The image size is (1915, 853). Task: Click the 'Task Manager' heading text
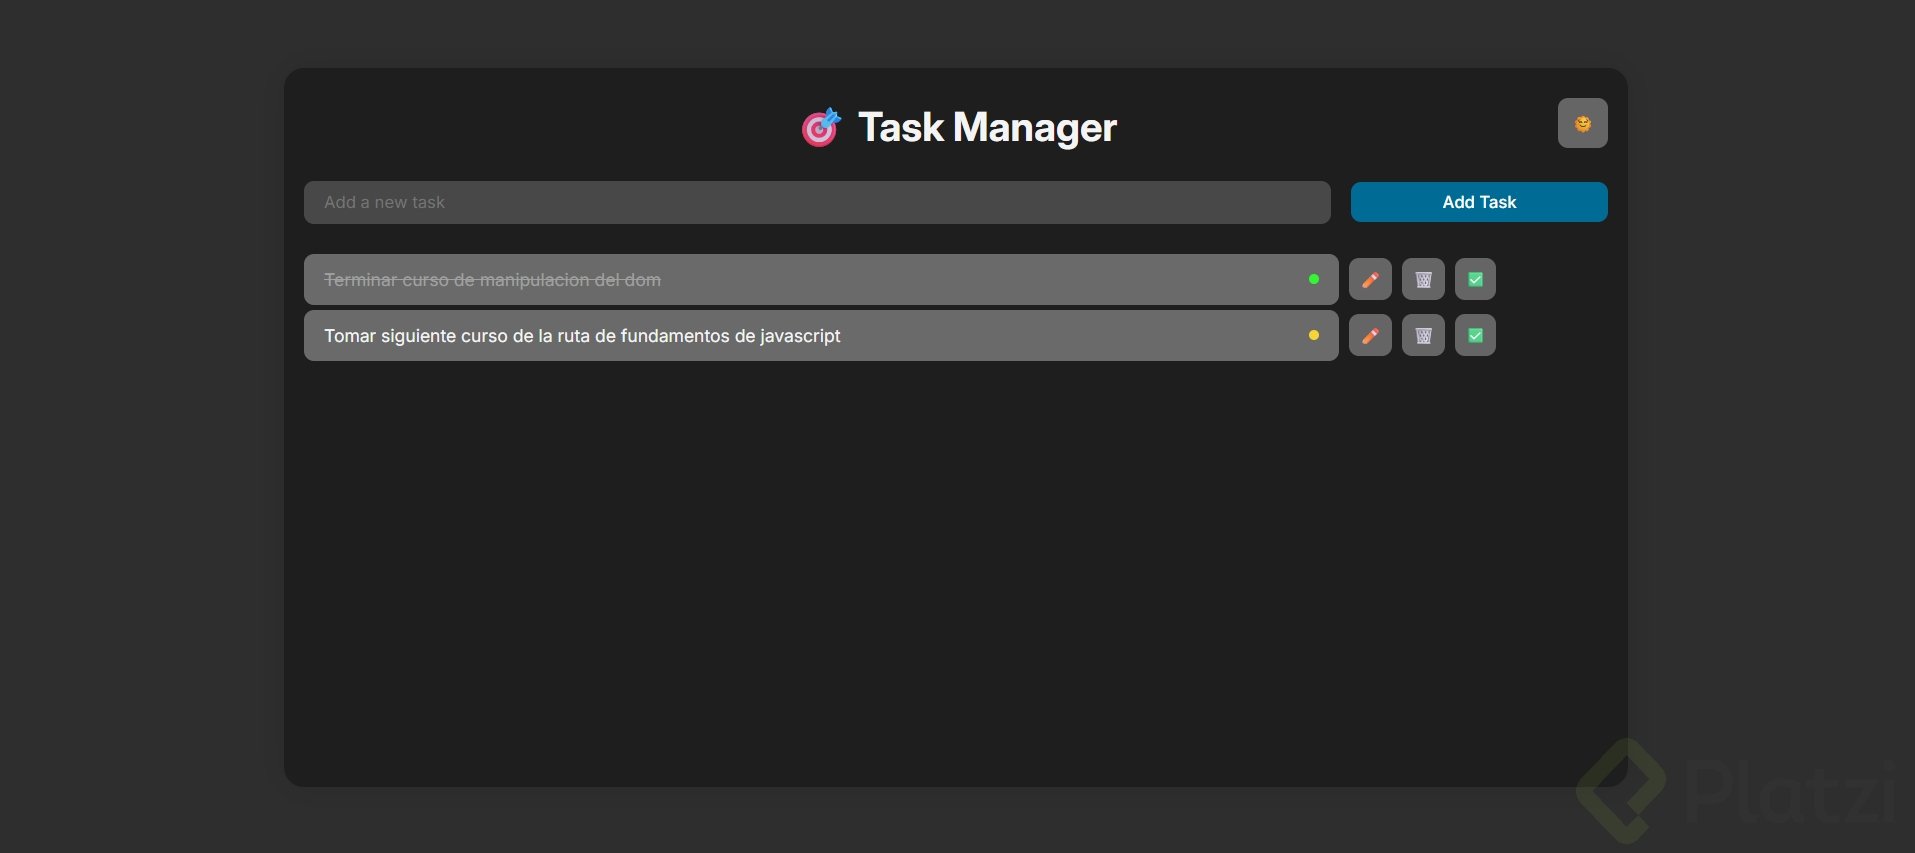coord(986,127)
